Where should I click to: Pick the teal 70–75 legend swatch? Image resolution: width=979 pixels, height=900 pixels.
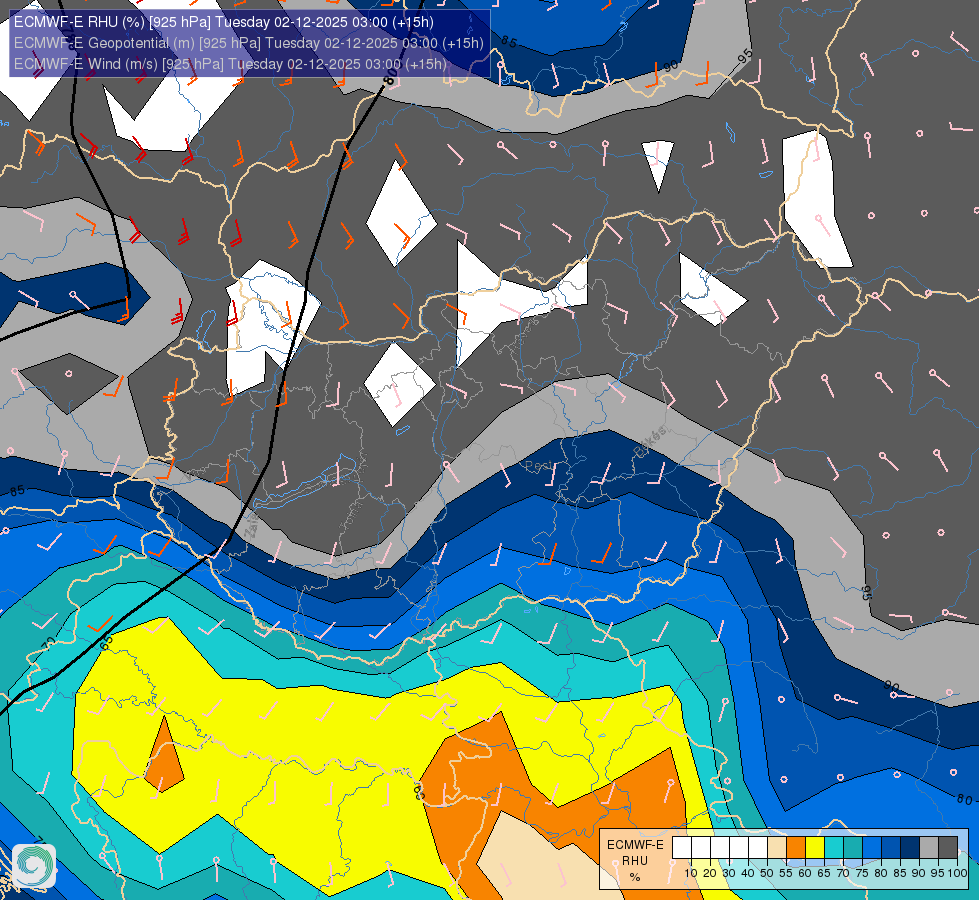click(x=853, y=847)
